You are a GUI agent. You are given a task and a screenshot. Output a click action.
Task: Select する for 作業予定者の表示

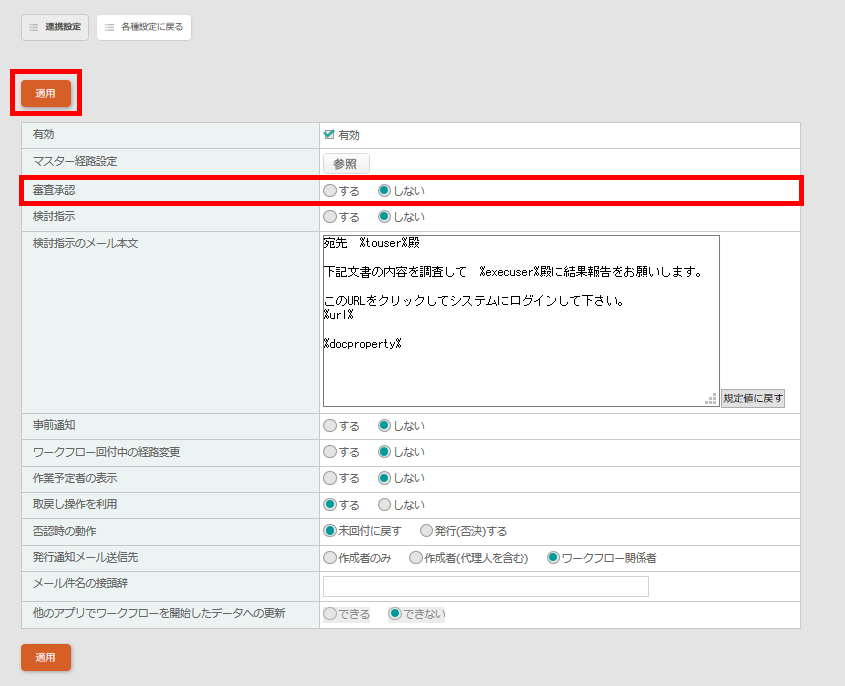(x=330, y=478)
